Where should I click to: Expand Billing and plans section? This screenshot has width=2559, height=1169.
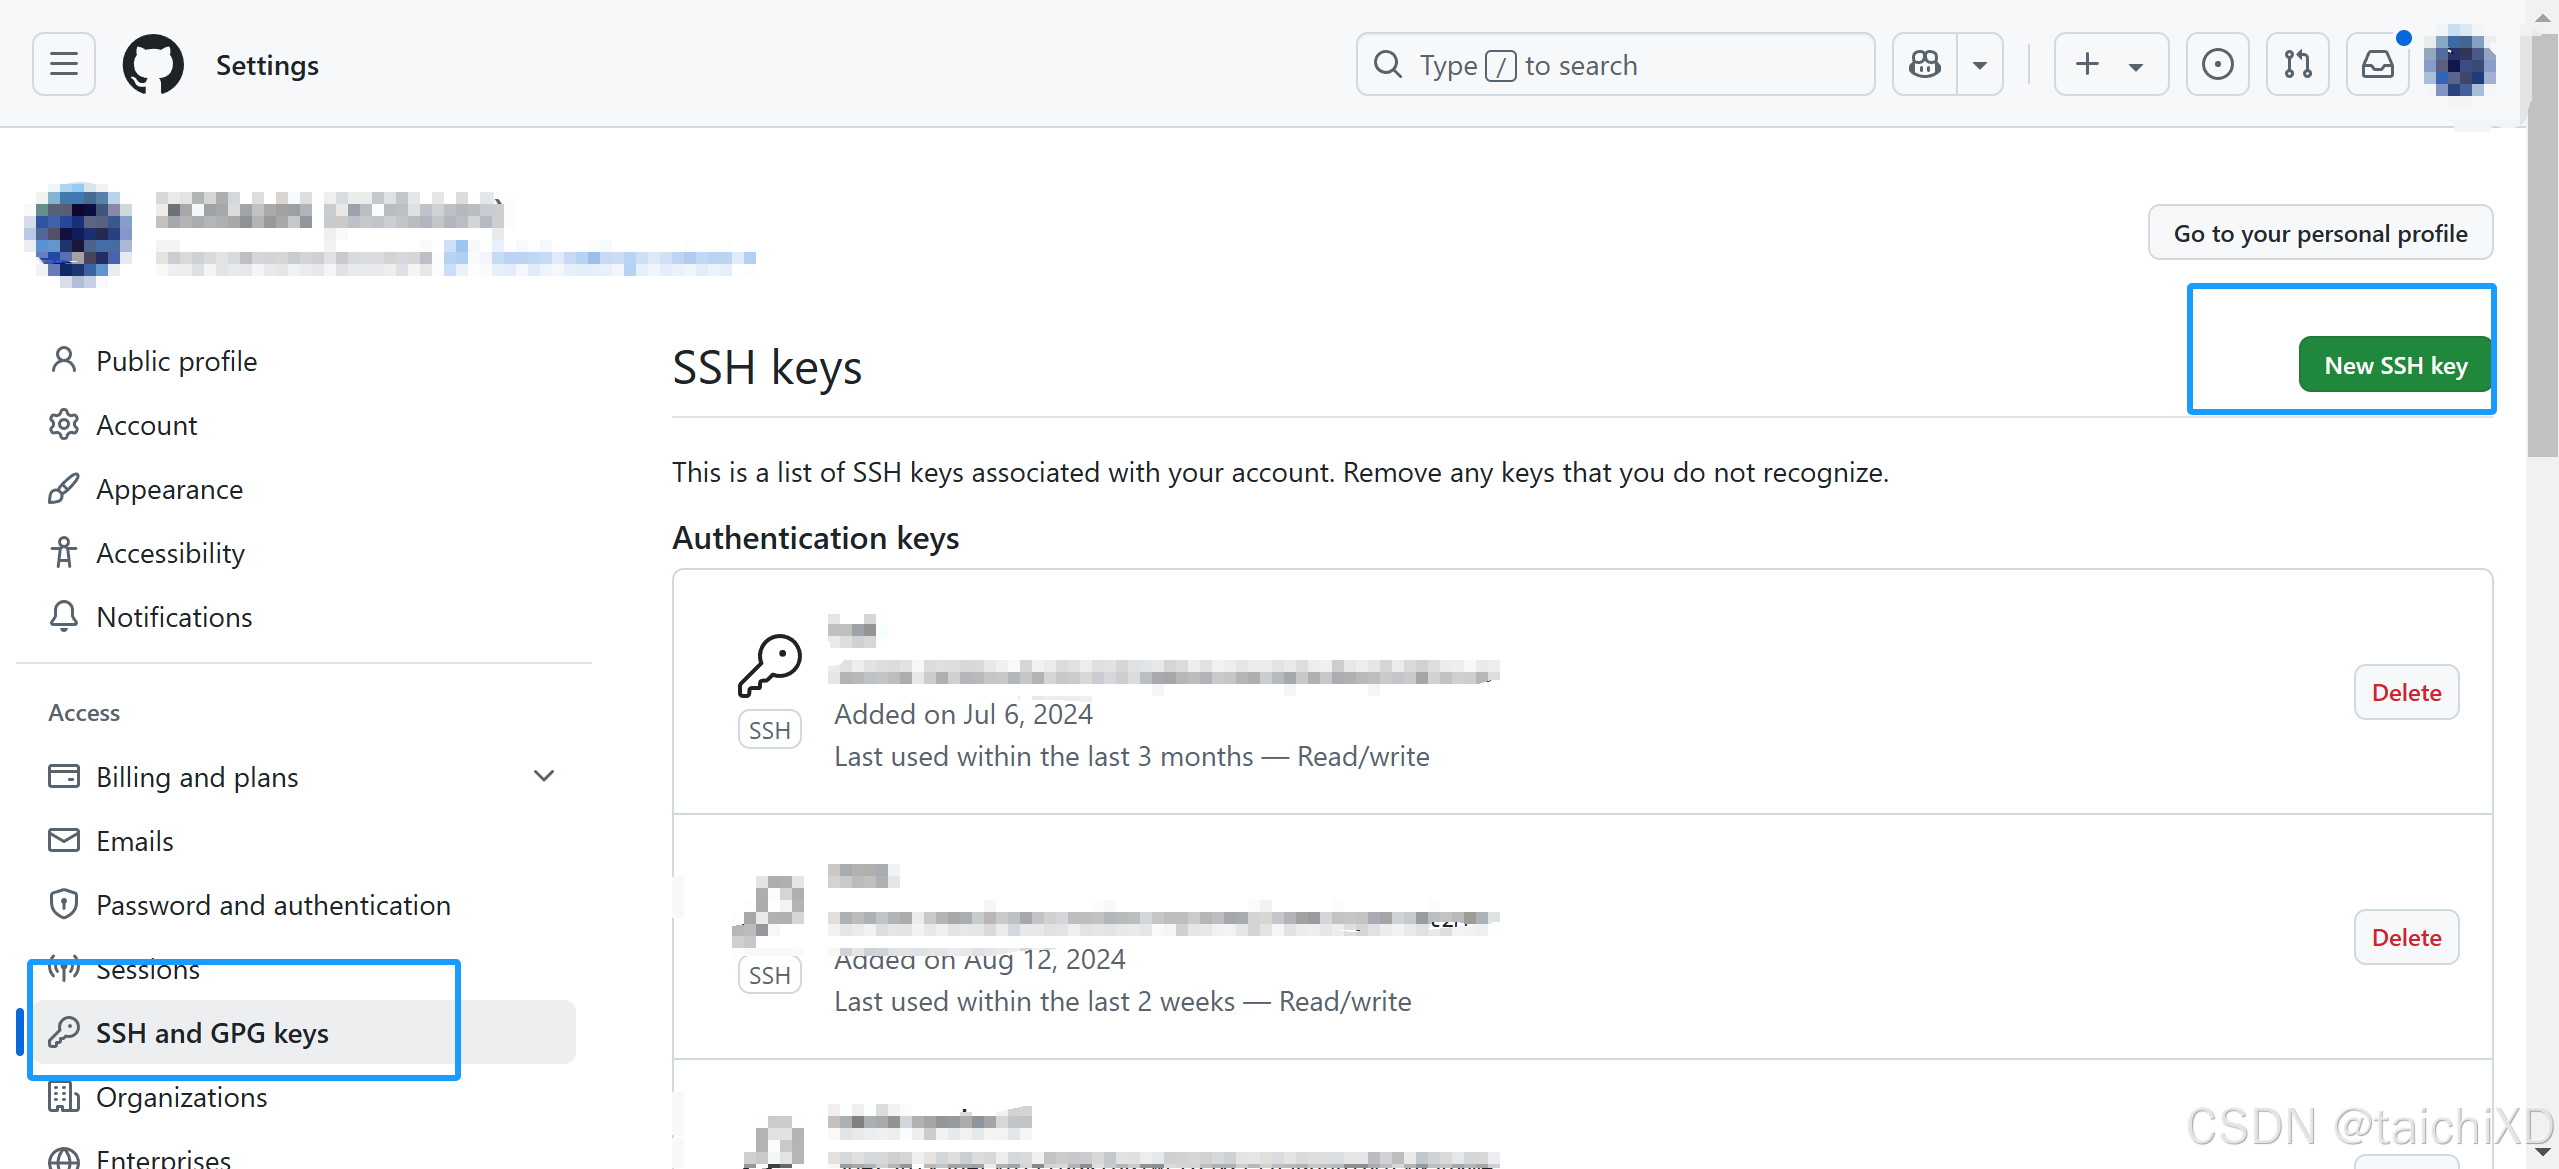pos(543,775)
